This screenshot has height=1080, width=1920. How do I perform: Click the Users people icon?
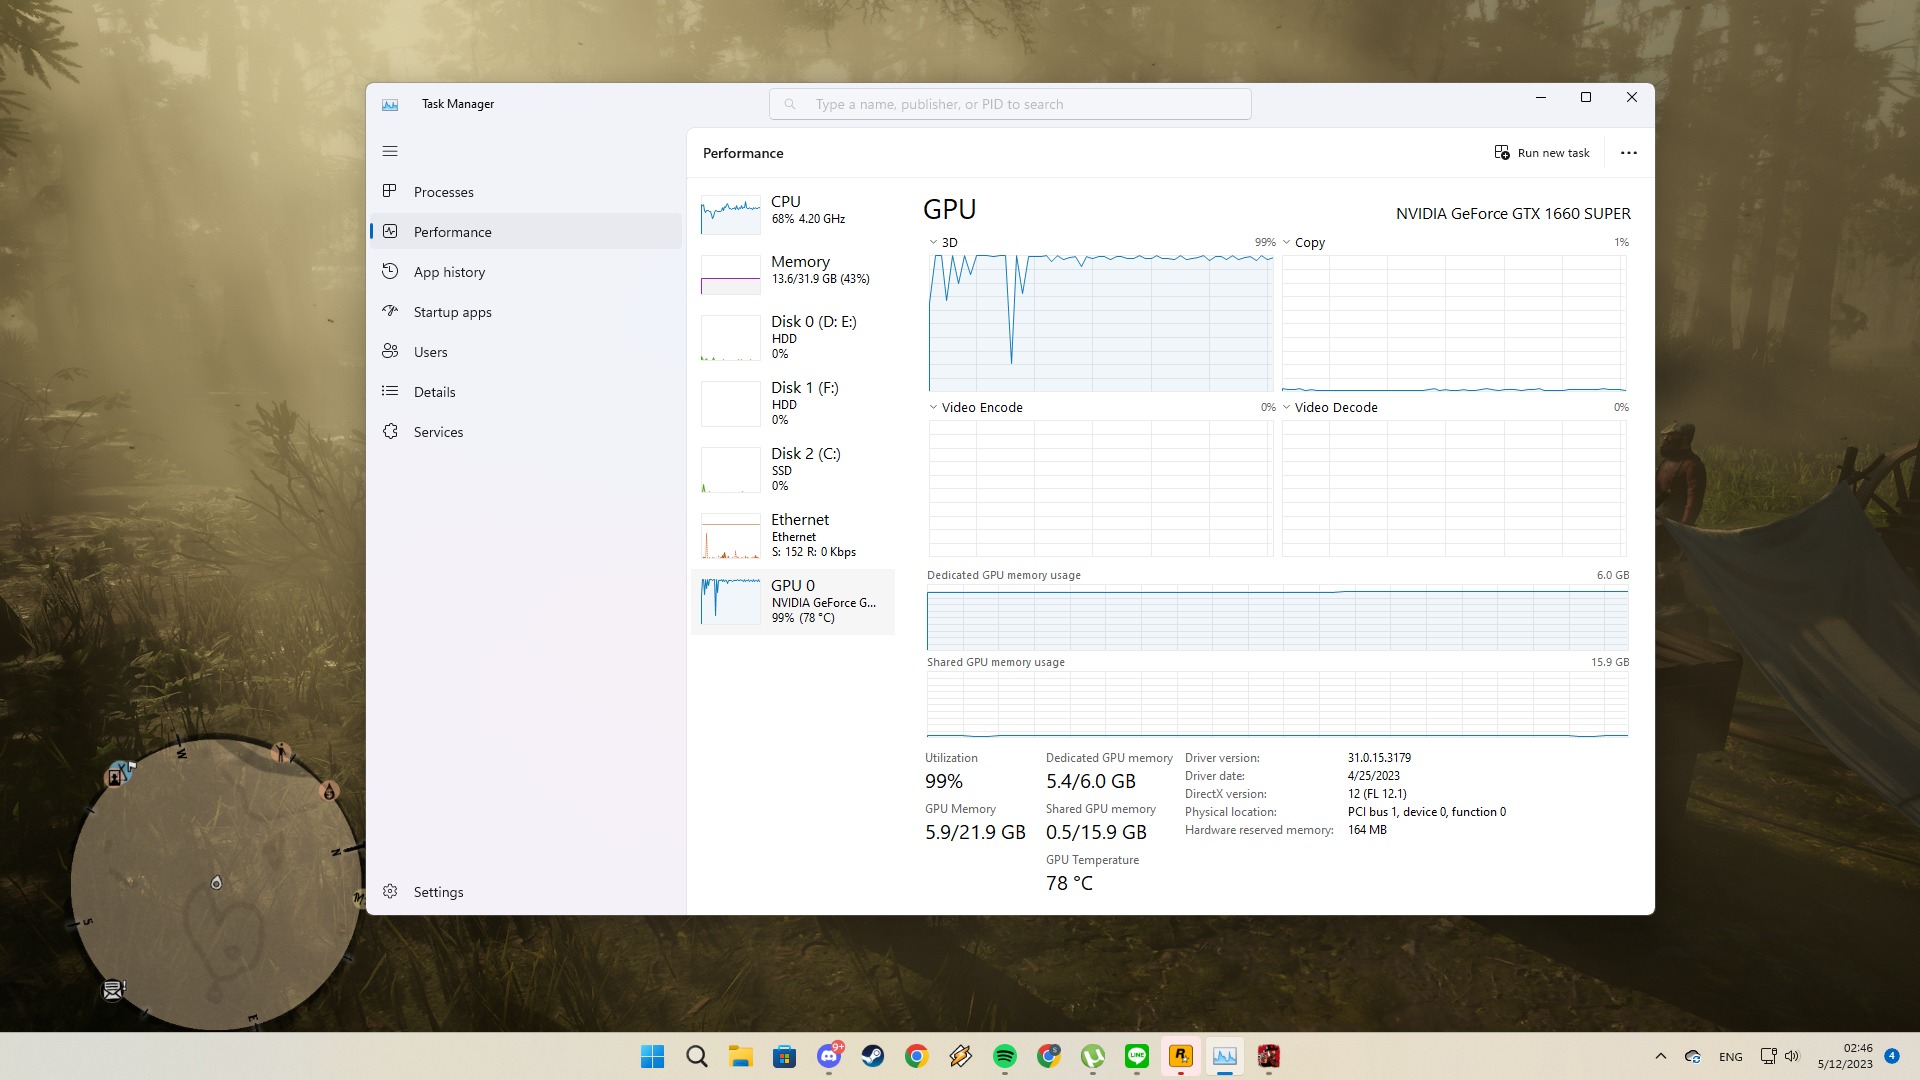pyautogui.click(x=390, y=351)
